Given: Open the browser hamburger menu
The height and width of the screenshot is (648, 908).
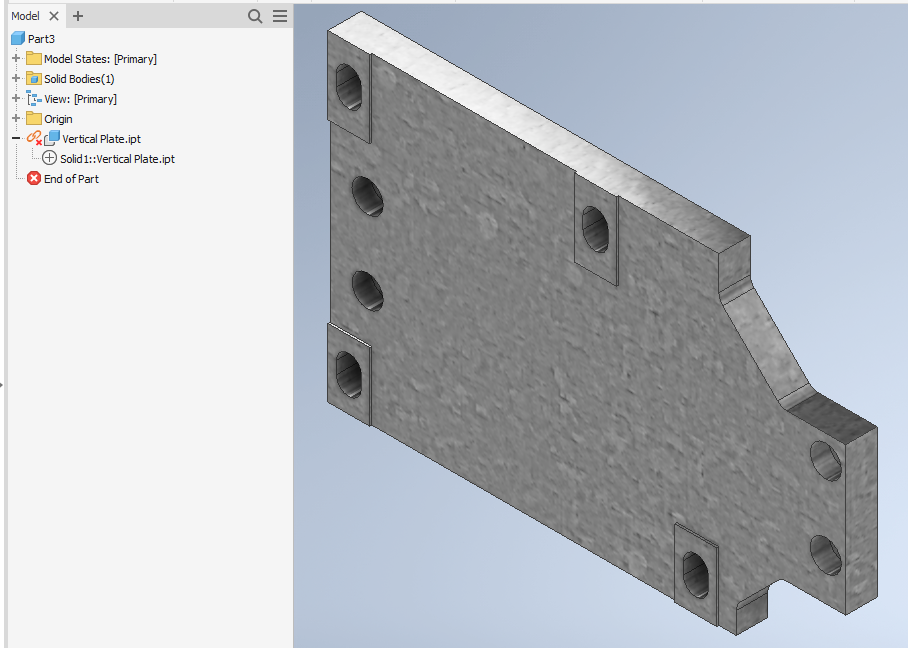Looking at the screenshot, I should tap(279, 16).
